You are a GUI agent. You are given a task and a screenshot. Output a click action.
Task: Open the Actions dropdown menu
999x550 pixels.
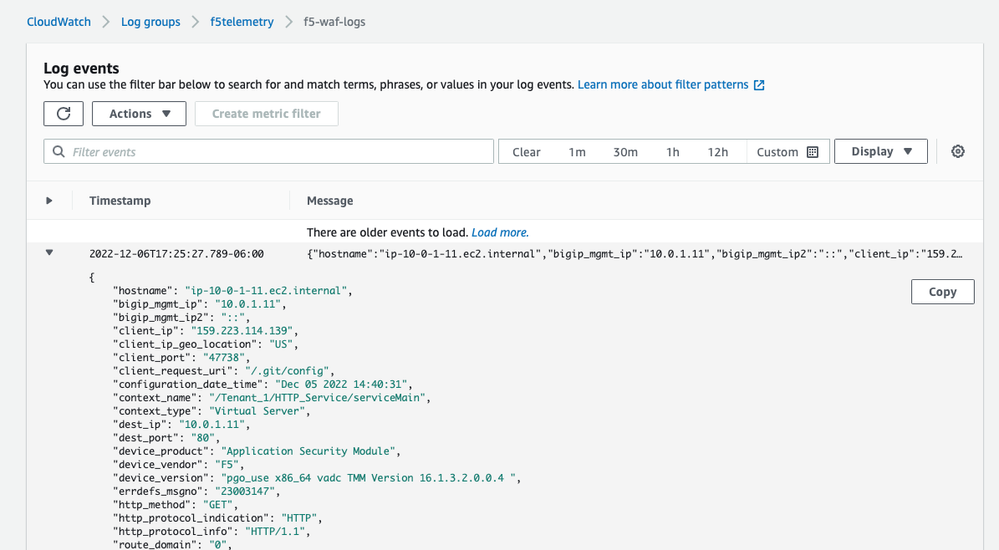pyautogui.click(x=139, y=114)
